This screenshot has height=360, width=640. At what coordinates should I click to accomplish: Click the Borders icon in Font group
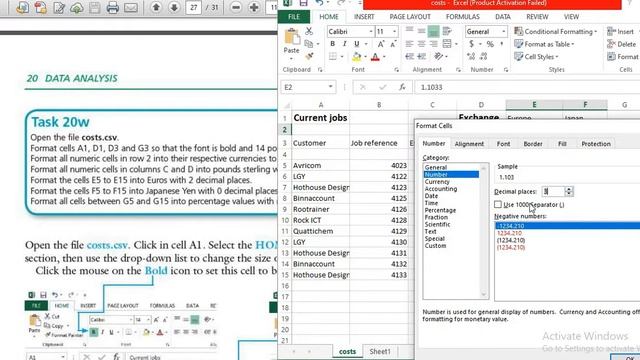click(x=333, y=56)
